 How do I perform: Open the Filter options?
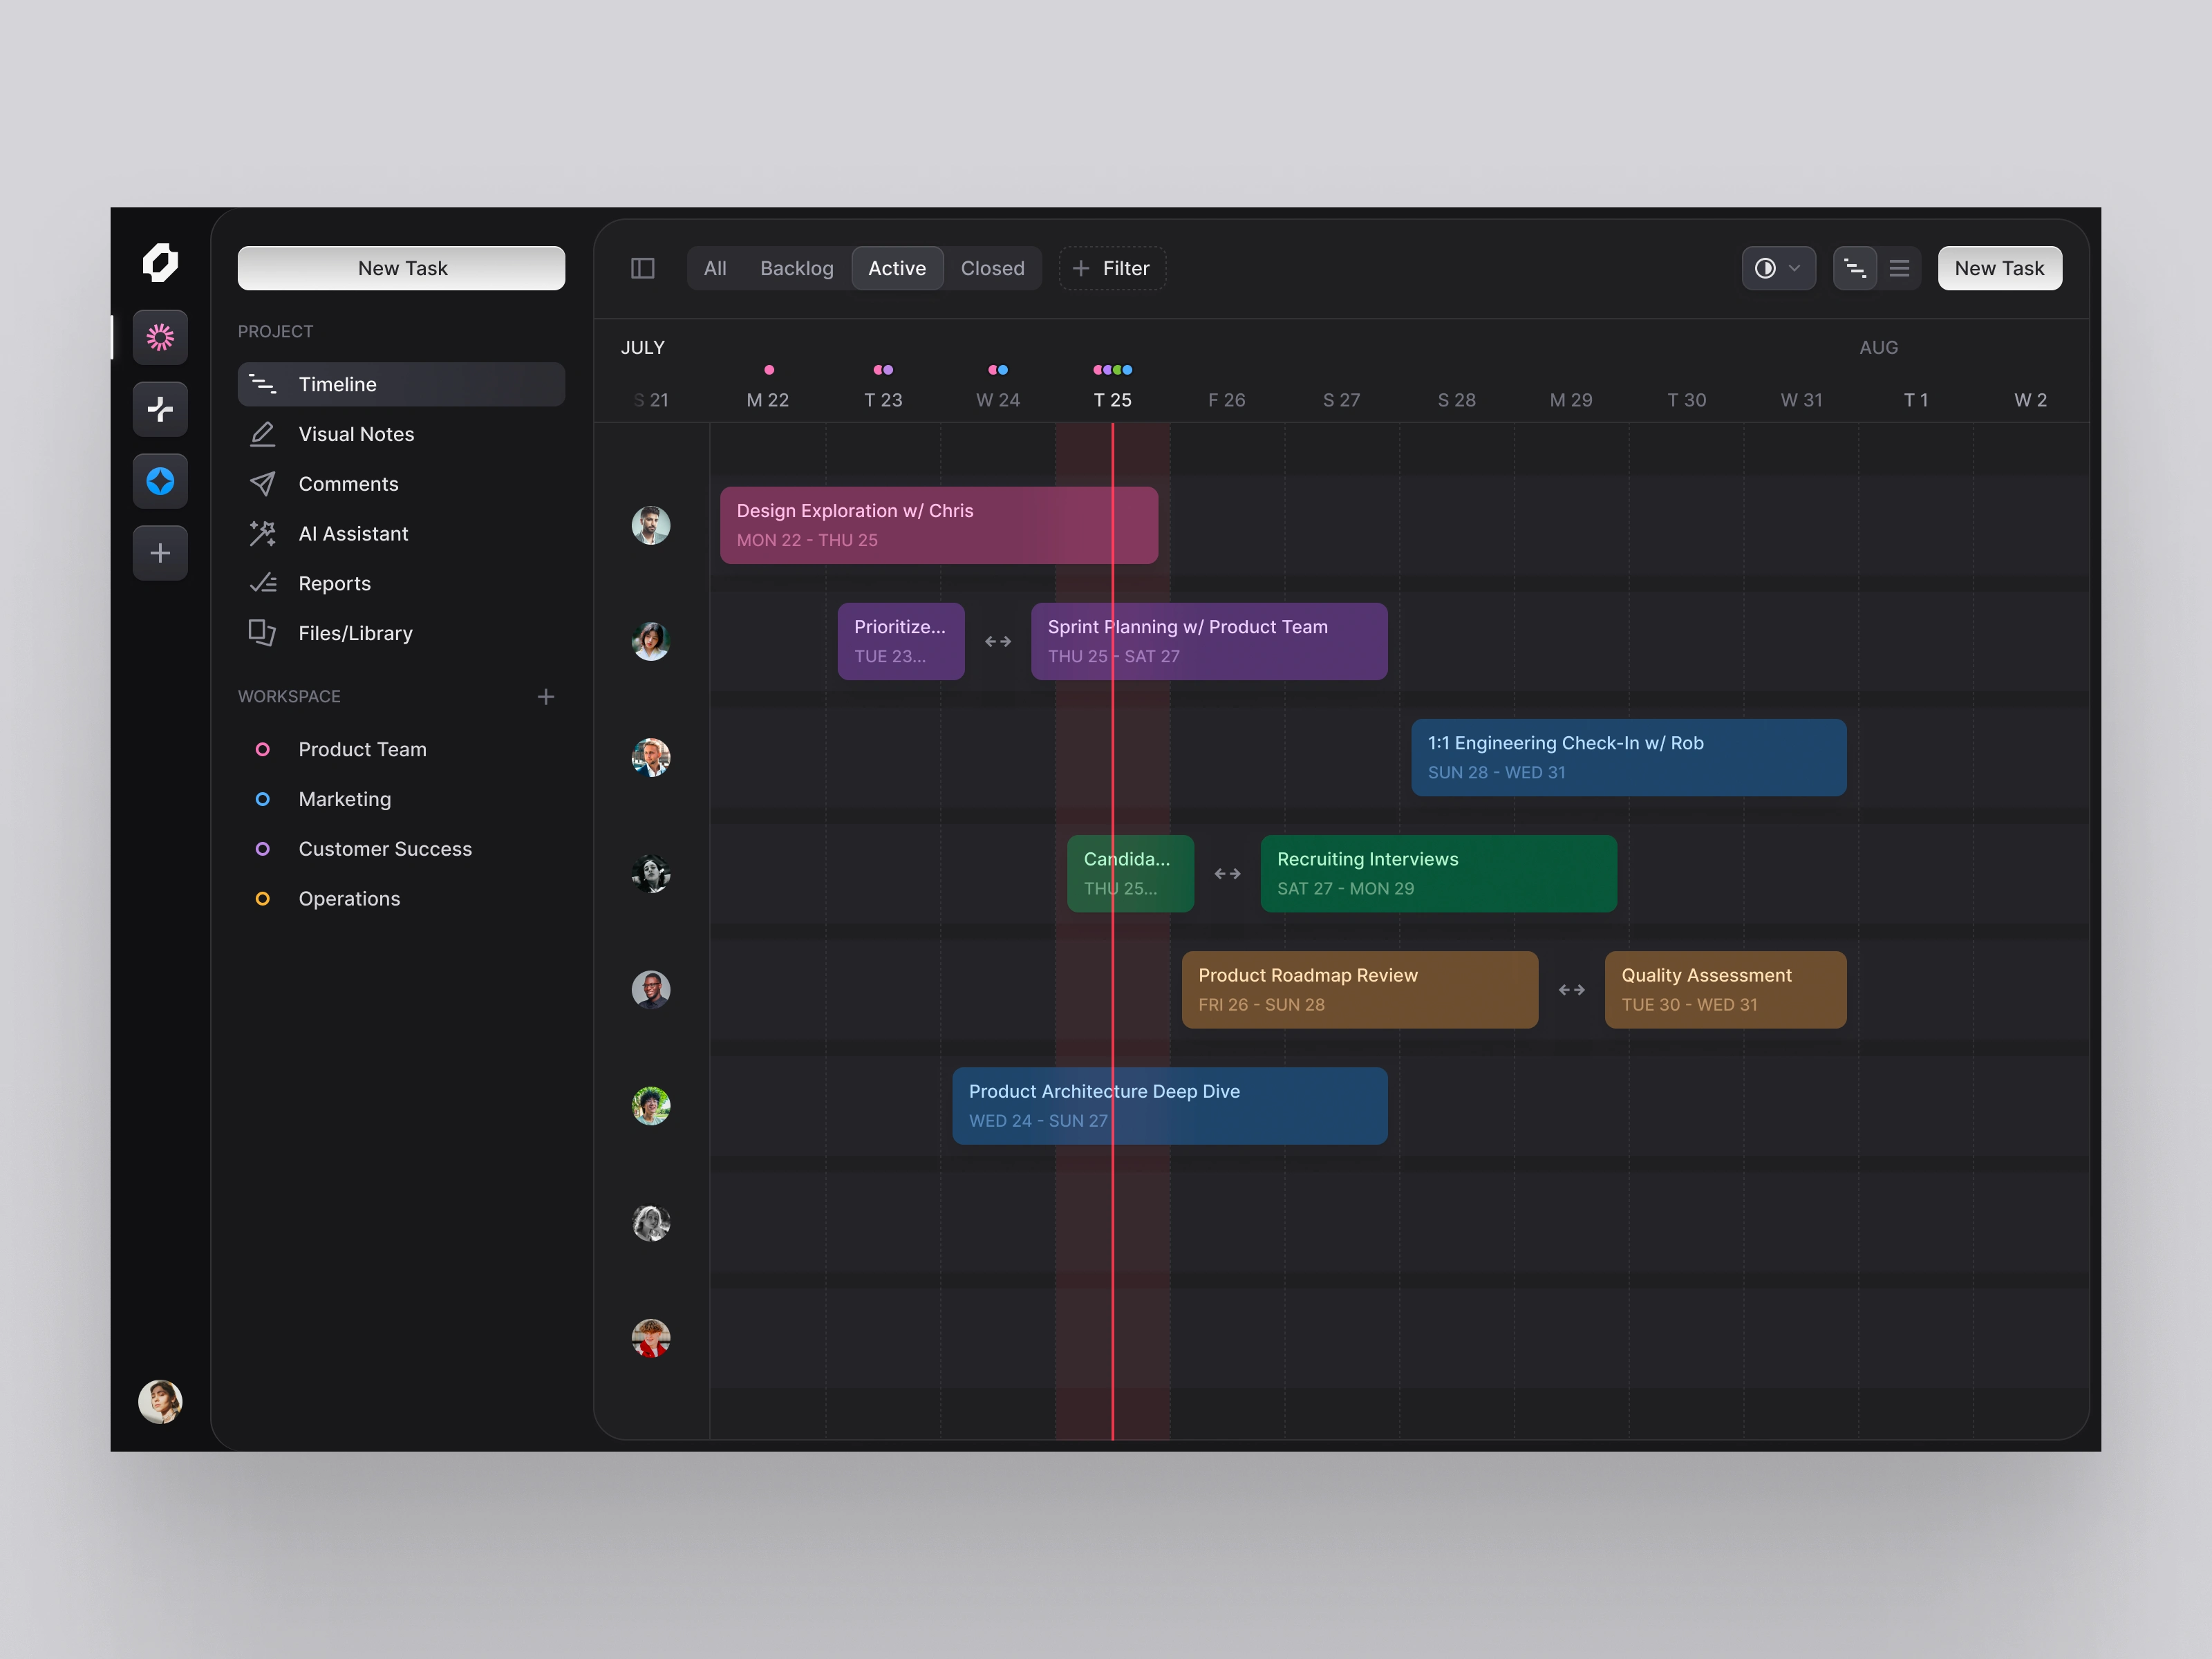1111,268
